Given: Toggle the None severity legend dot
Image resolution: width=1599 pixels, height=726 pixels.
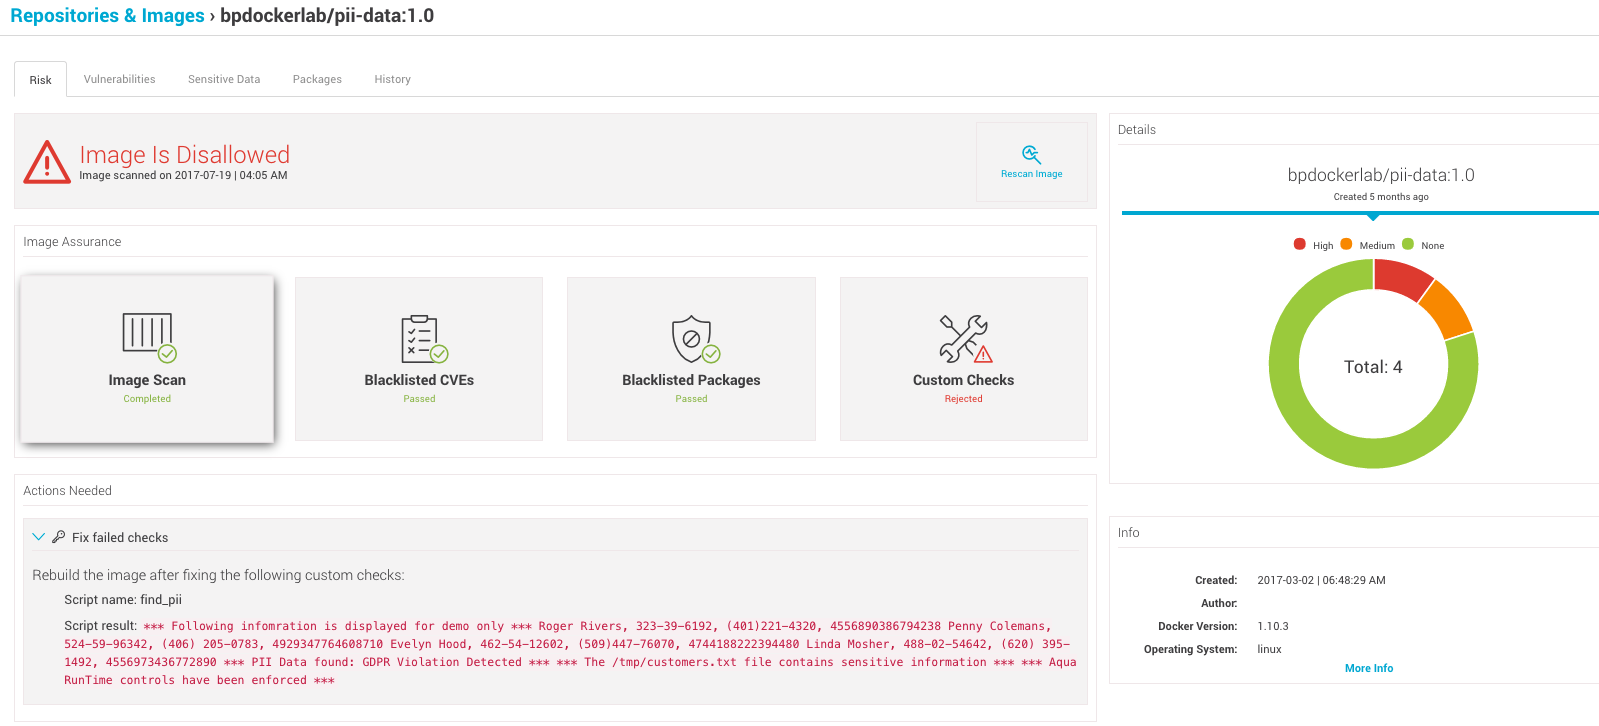Looking at the screenshot, I should pyautogui.click(x=1408, y=244).
